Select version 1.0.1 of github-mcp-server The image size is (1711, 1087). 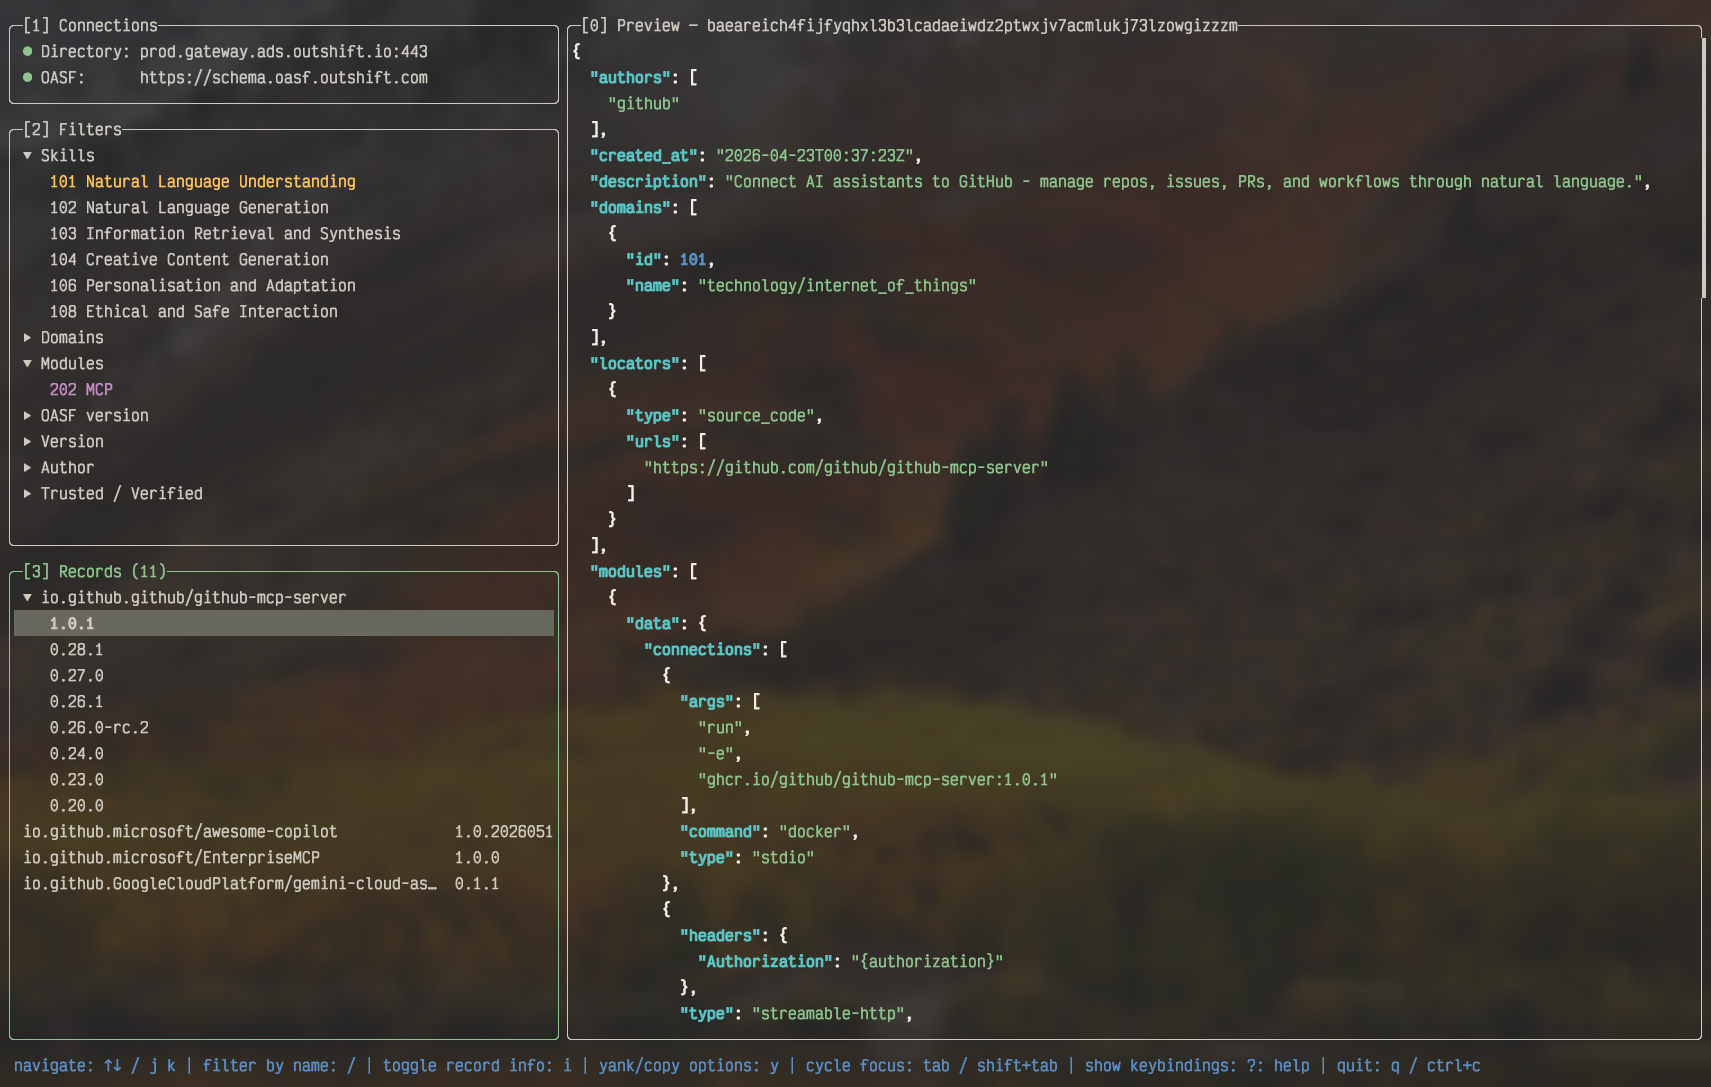[x=284, y=624]
